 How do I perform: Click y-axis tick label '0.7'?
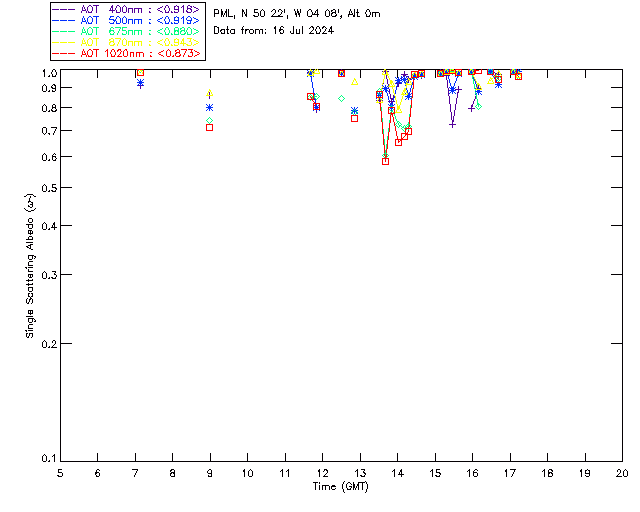[49, 131]
